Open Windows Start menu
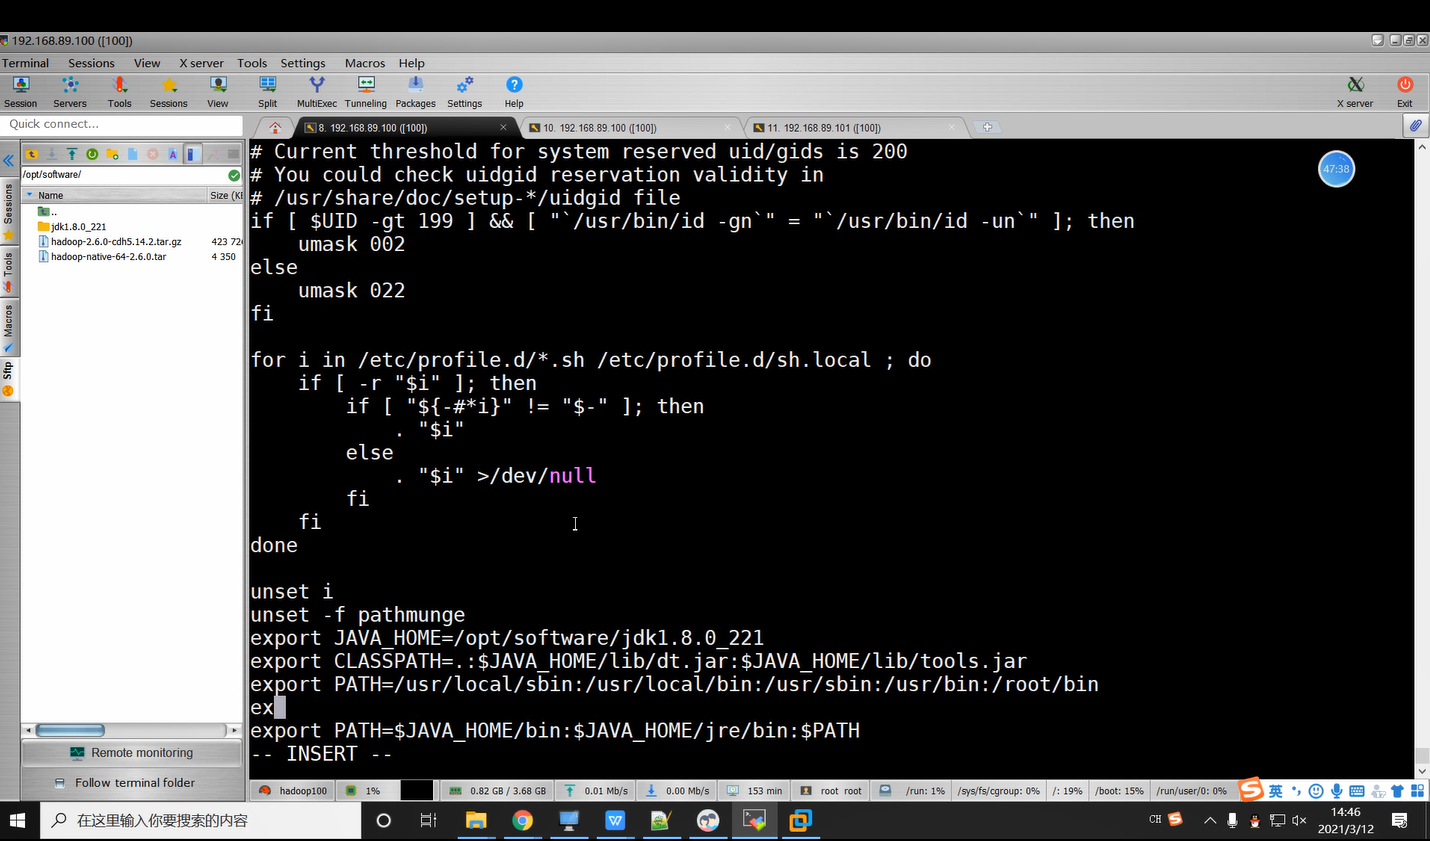Screen dimensions: 1430x841 click(x=18, y=821)
